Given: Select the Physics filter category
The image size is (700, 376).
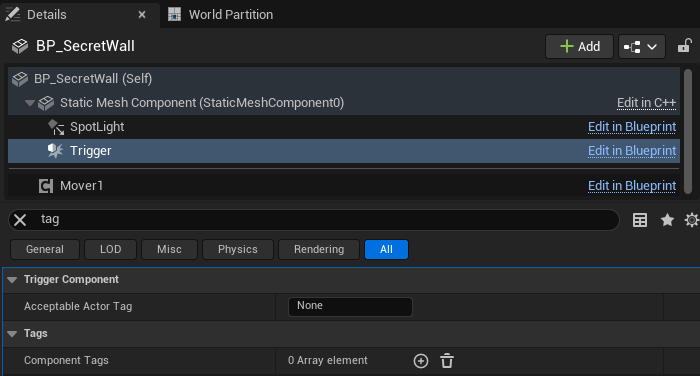Looking at the screenshot, I should click(x=238, y=249).
